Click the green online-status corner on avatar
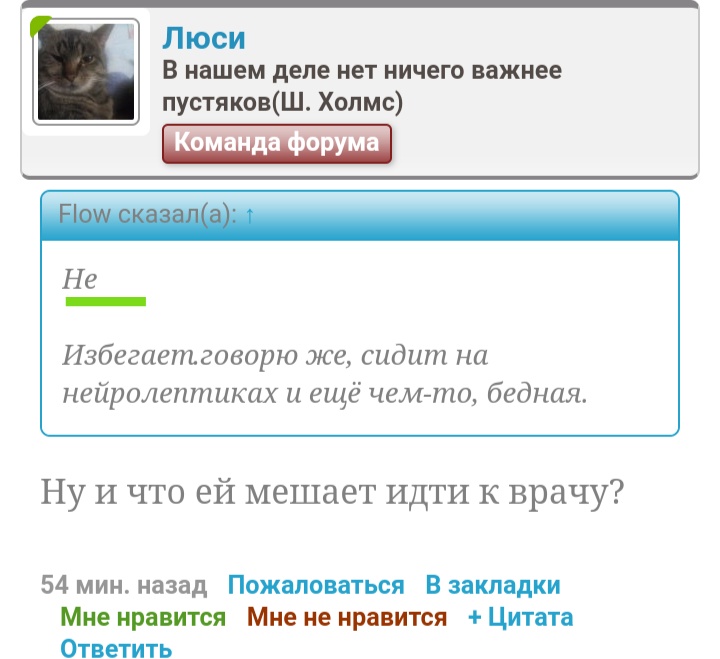Image resolution: width=720 pixels, height=659 pixels. tap(39, 25)
